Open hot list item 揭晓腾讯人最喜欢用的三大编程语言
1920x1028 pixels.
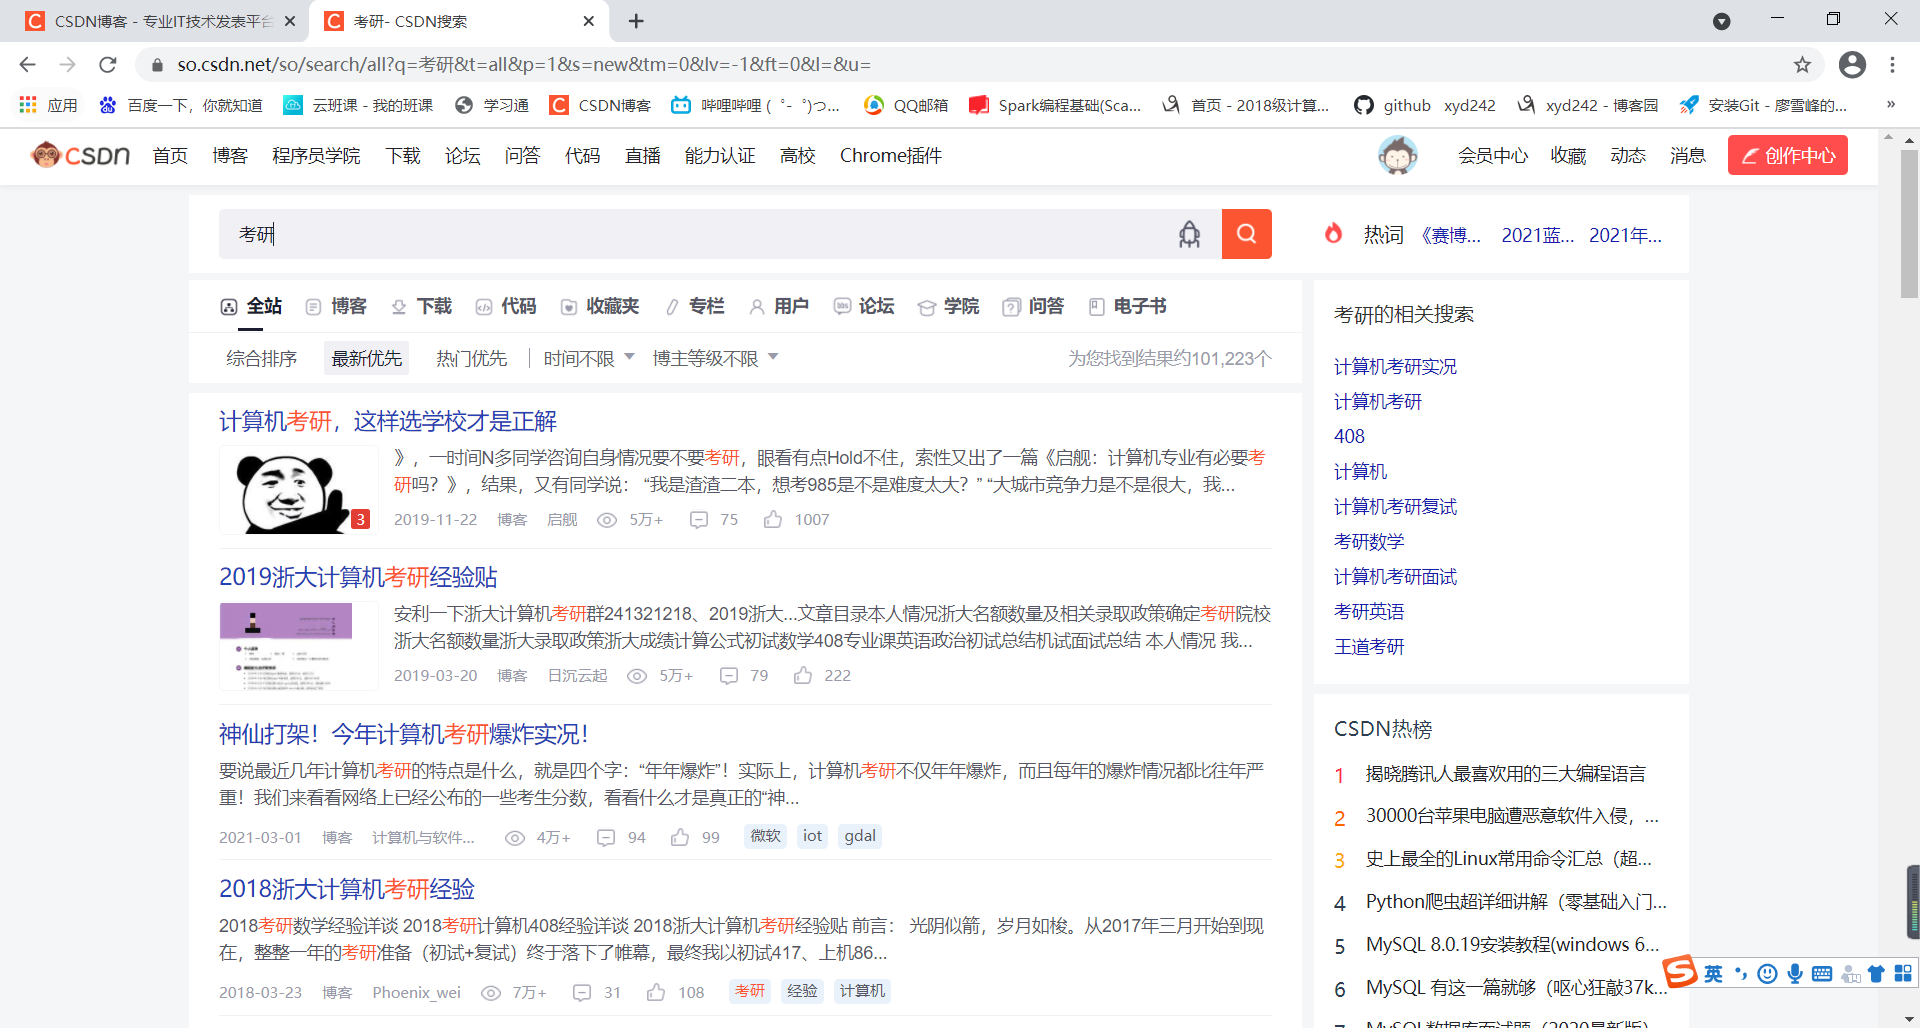coord(1506,774)
